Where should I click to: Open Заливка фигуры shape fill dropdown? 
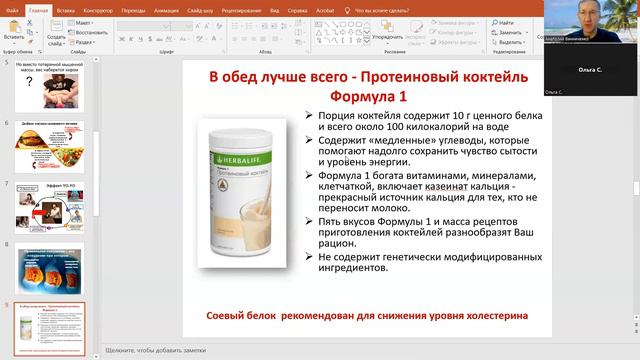[454, 23]
